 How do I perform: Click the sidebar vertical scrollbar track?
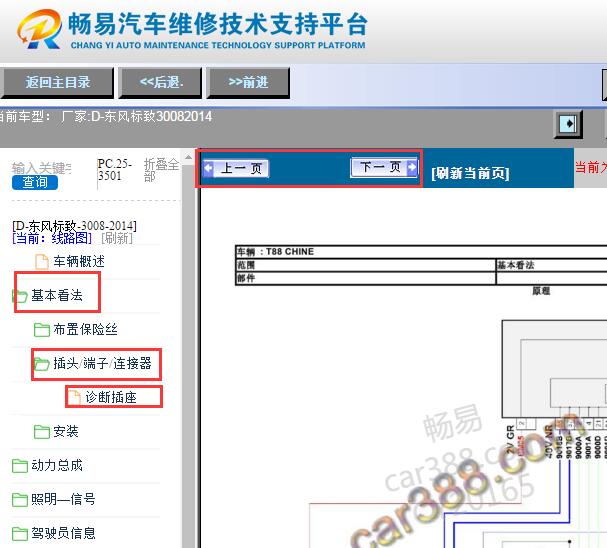[x=188, y=356]
